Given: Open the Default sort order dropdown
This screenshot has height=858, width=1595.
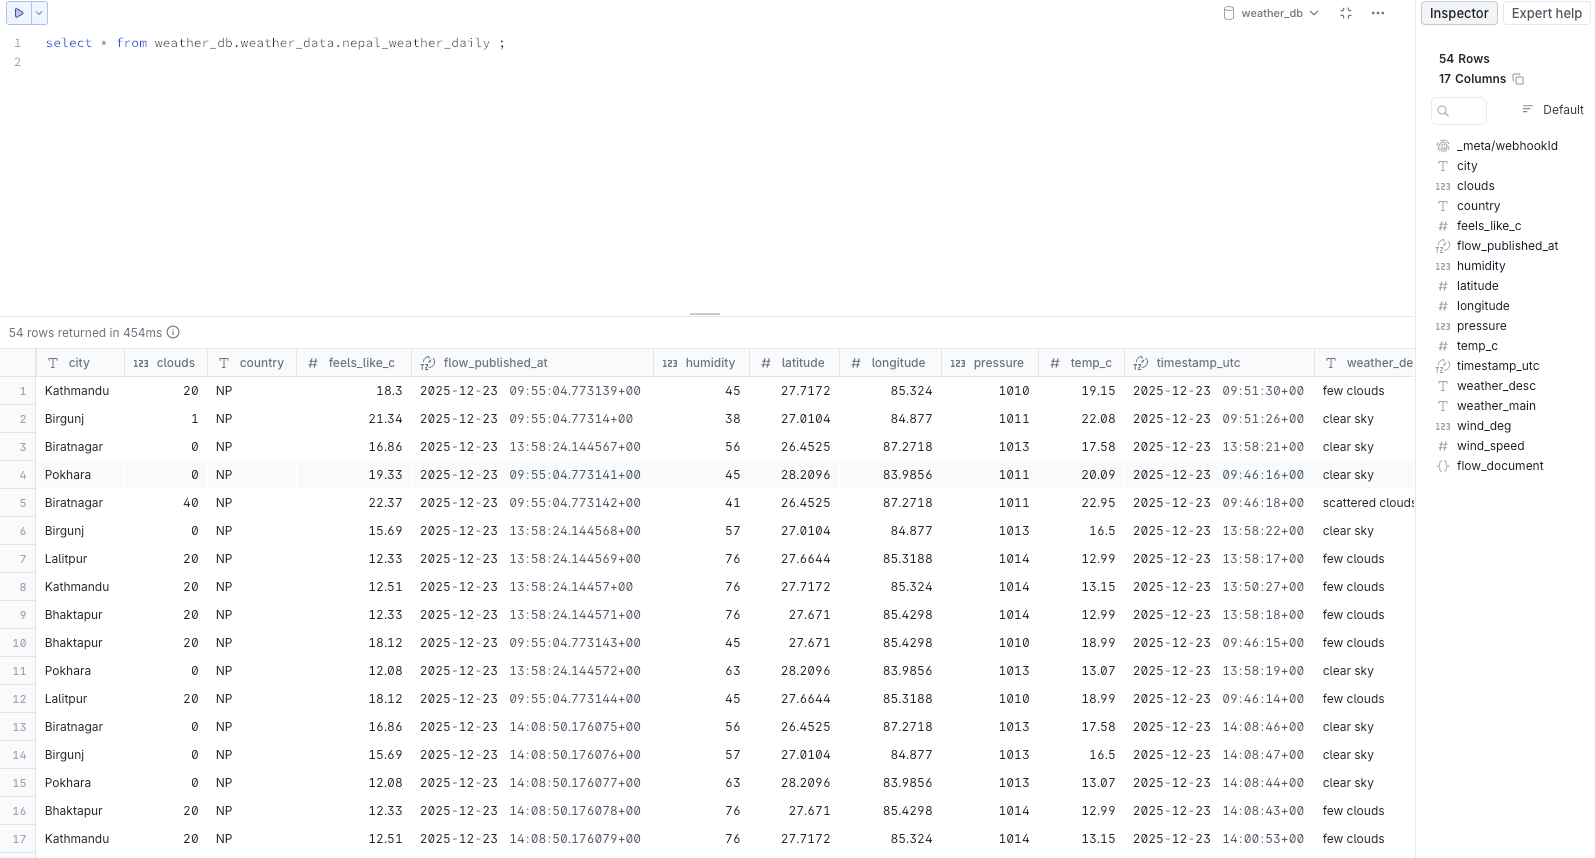Looking at the screenshot, I should coord(1553,110).
